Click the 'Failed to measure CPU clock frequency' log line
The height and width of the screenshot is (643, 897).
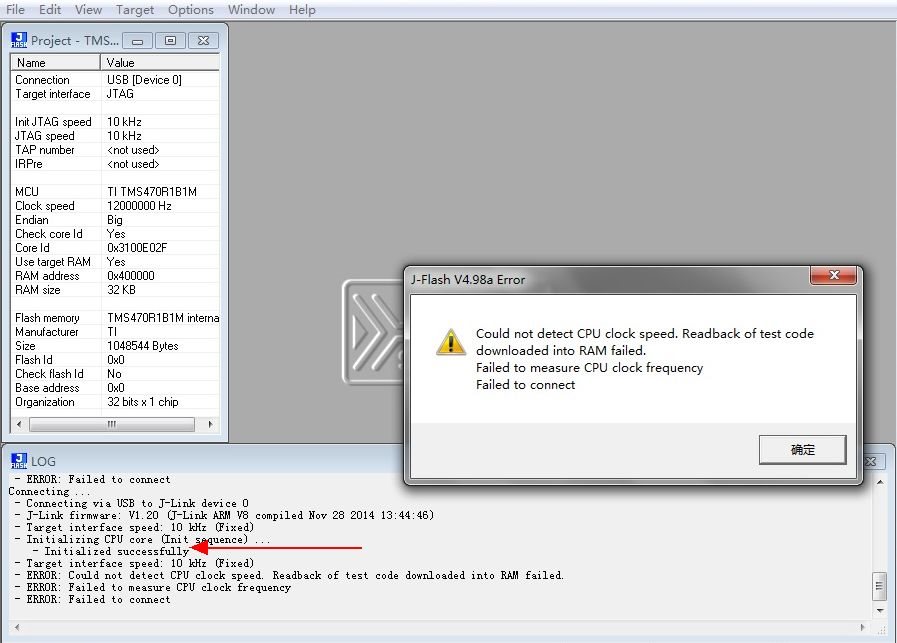pyautogui.click(x=153, y=588)
